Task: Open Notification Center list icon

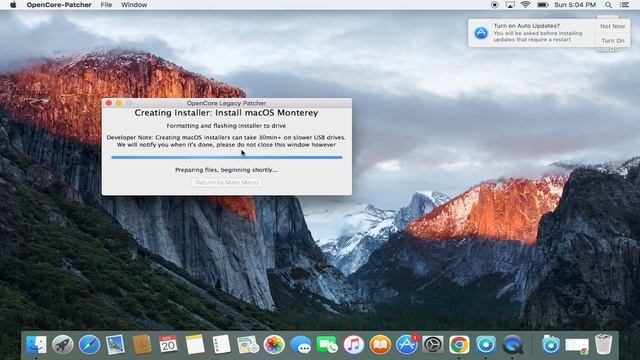Action: 624,5
